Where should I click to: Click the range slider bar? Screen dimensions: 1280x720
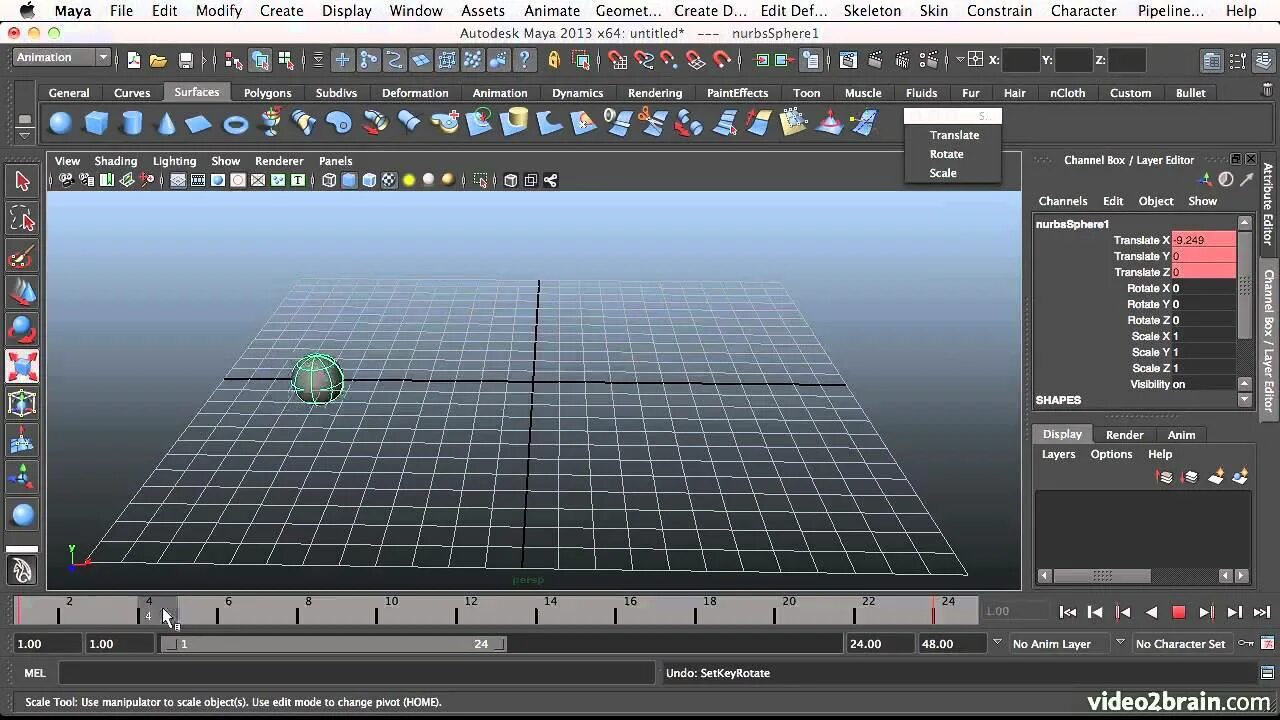pos(334,644)
